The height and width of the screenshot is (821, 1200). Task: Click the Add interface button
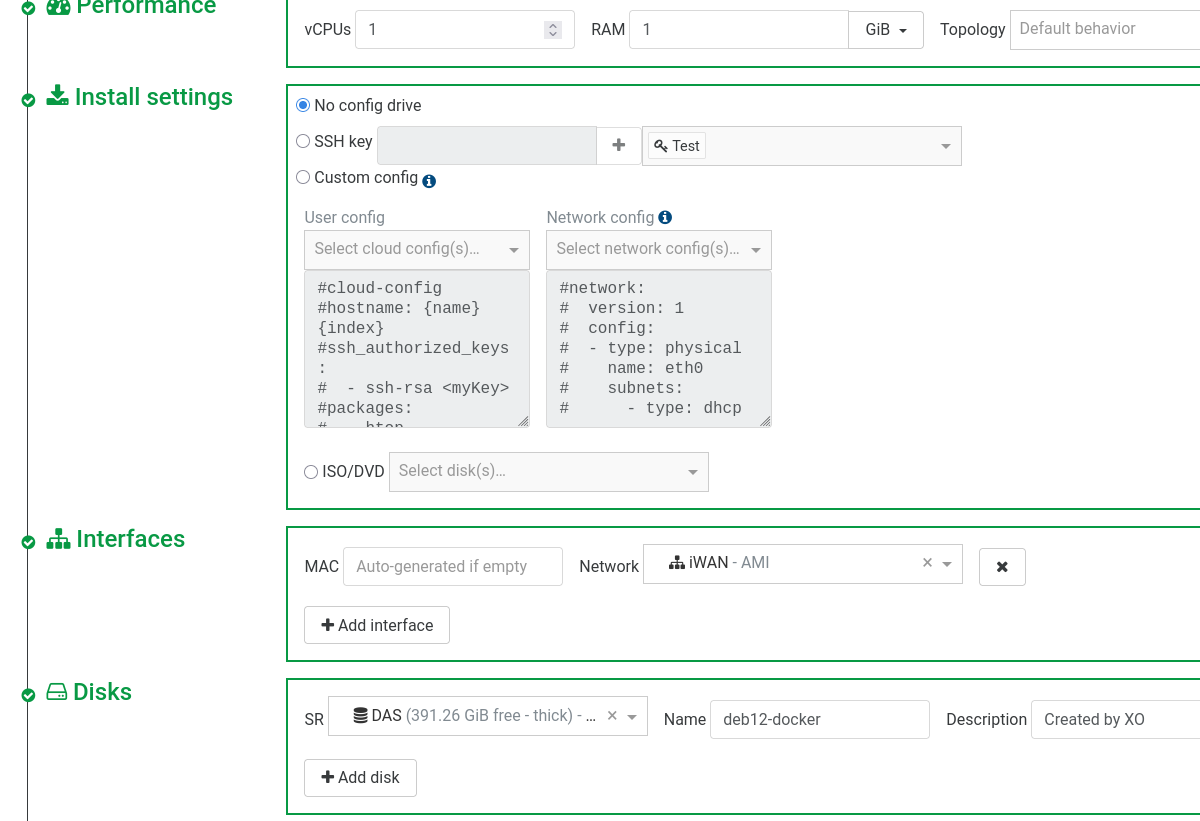tap(377, 625)
